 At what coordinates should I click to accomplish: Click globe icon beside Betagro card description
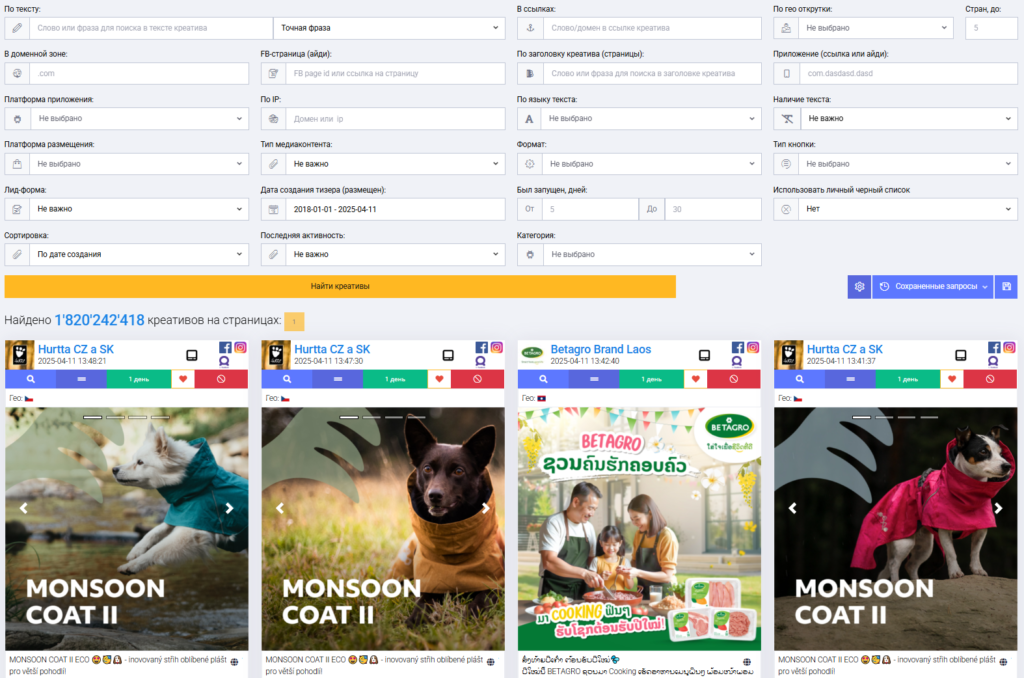point(746,662)
